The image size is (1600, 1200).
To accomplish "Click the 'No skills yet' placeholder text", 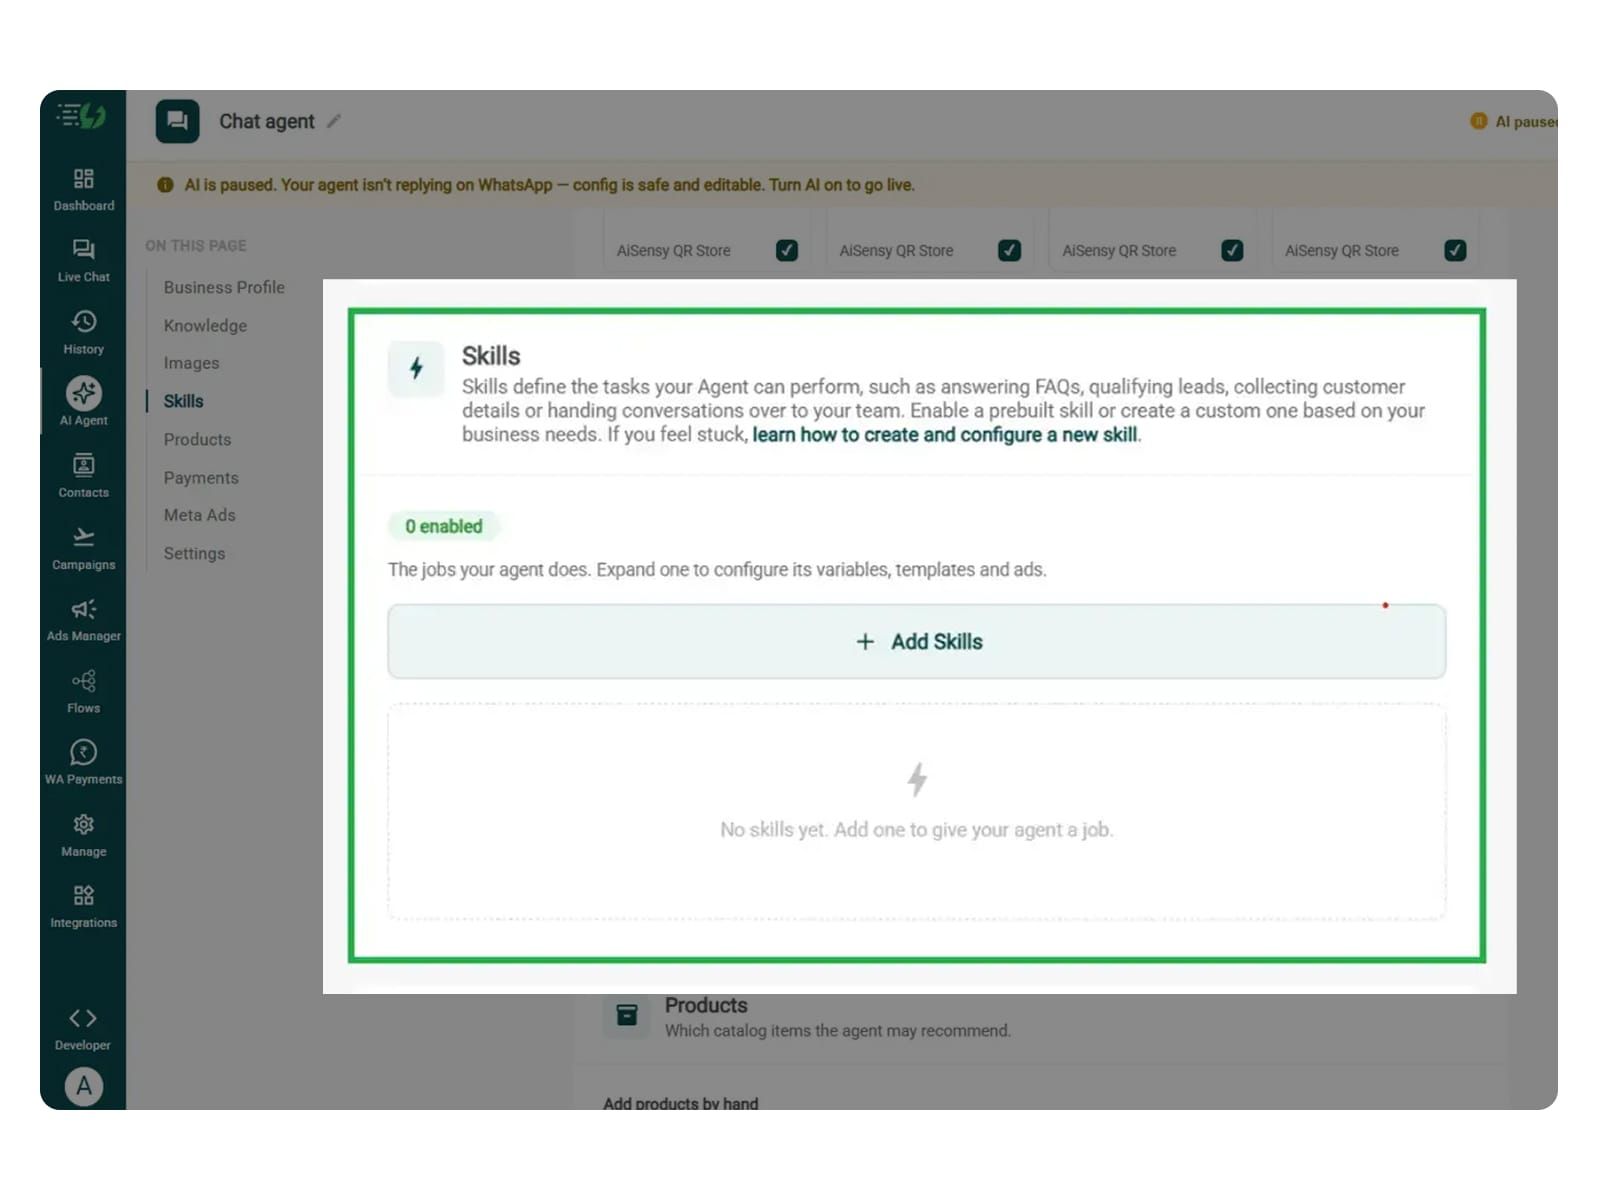I will (916, 829).
